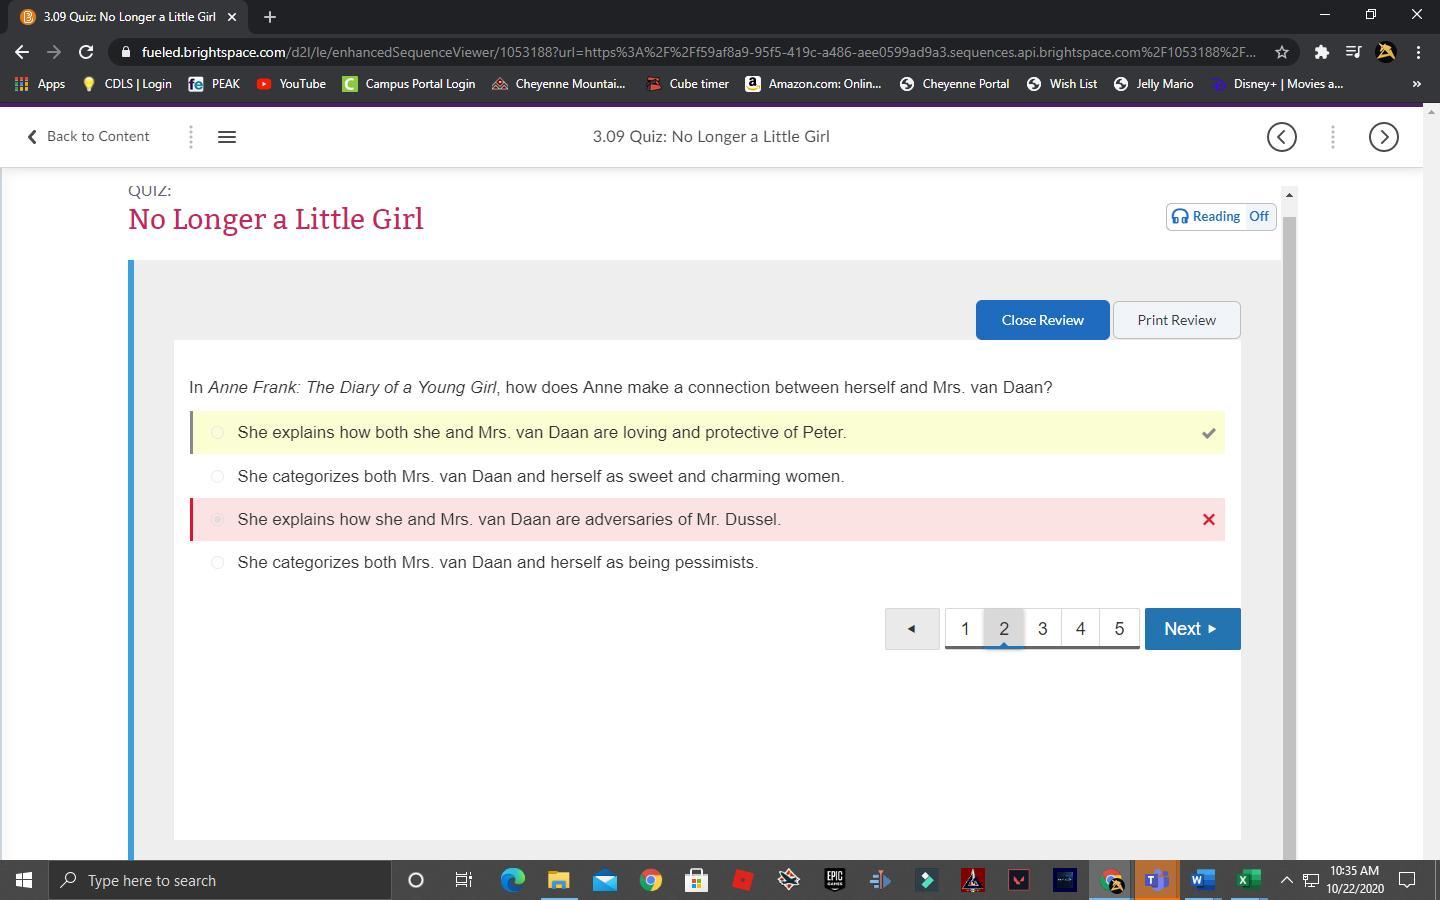Open the Chrome media controls icon
The height and width of the screenshot is (900, 1440).
click(x=1353, y=52)
